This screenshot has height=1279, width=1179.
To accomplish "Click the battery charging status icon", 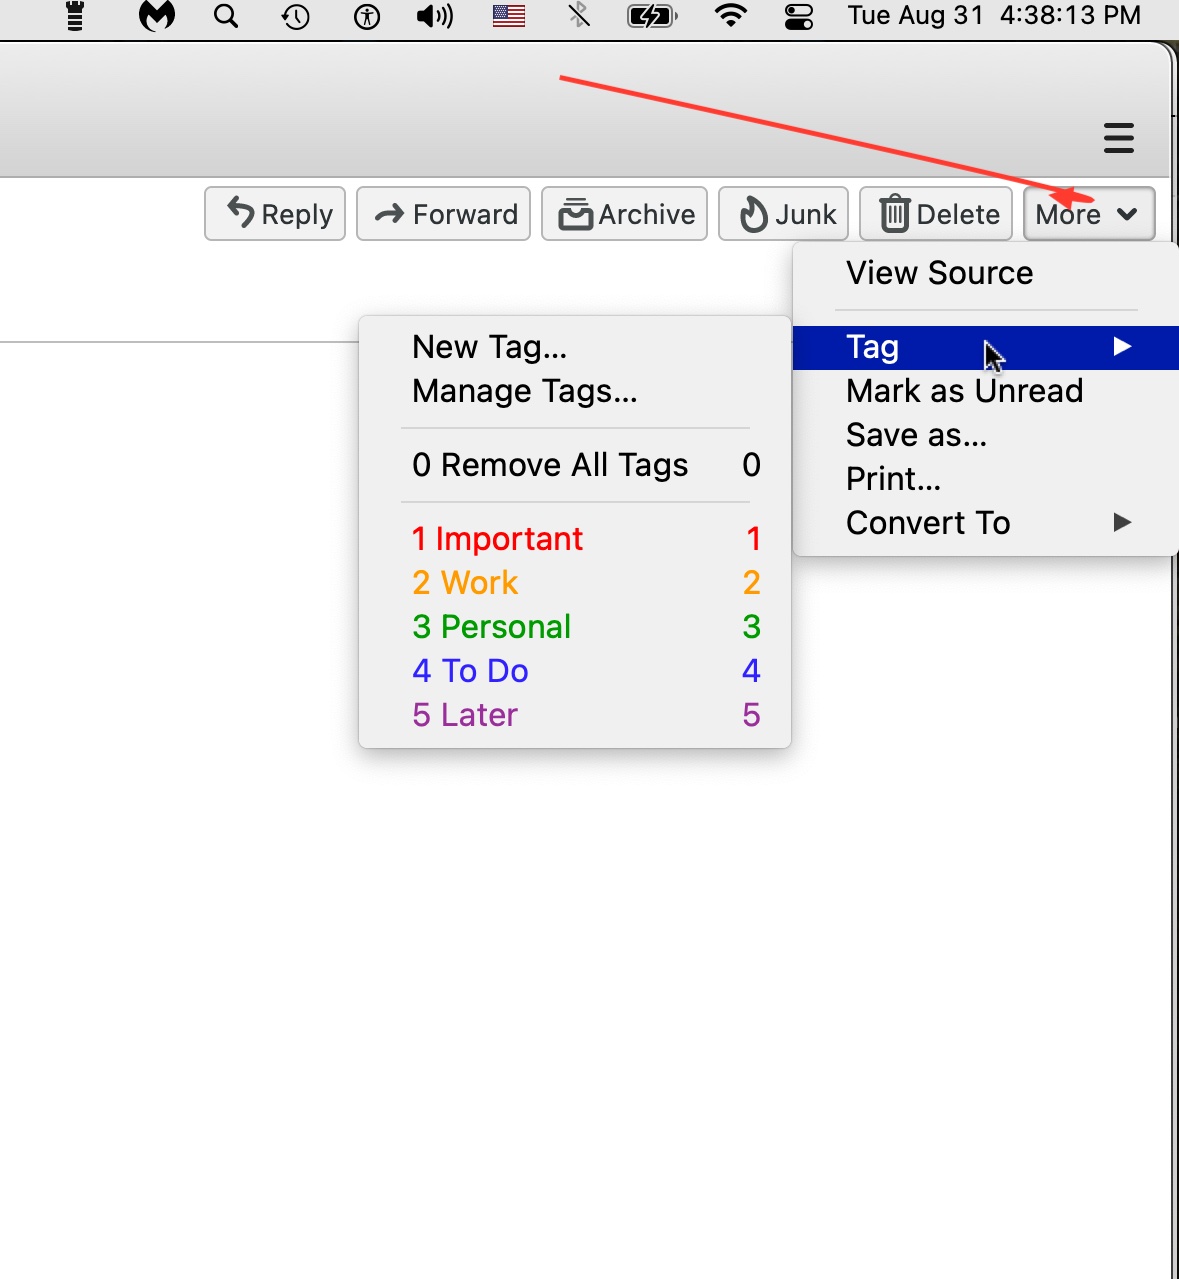I will tap(652, 16).
